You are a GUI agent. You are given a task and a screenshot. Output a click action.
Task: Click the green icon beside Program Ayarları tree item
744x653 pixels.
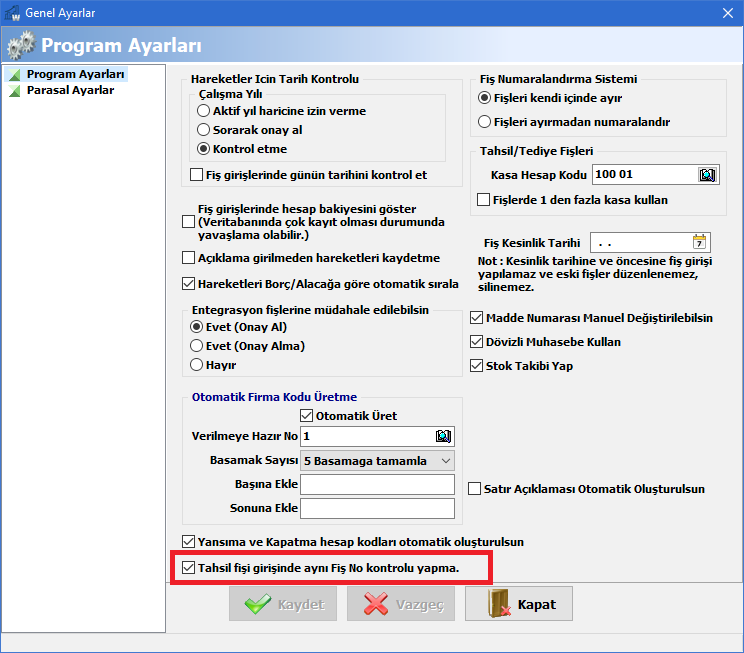pyautogui.click(x=15, y=75)
